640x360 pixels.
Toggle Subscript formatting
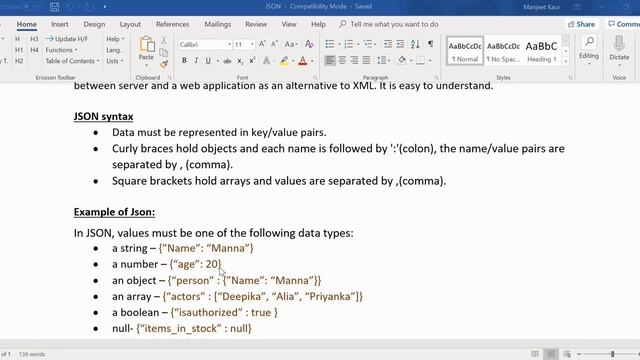[x=240, y=61]
